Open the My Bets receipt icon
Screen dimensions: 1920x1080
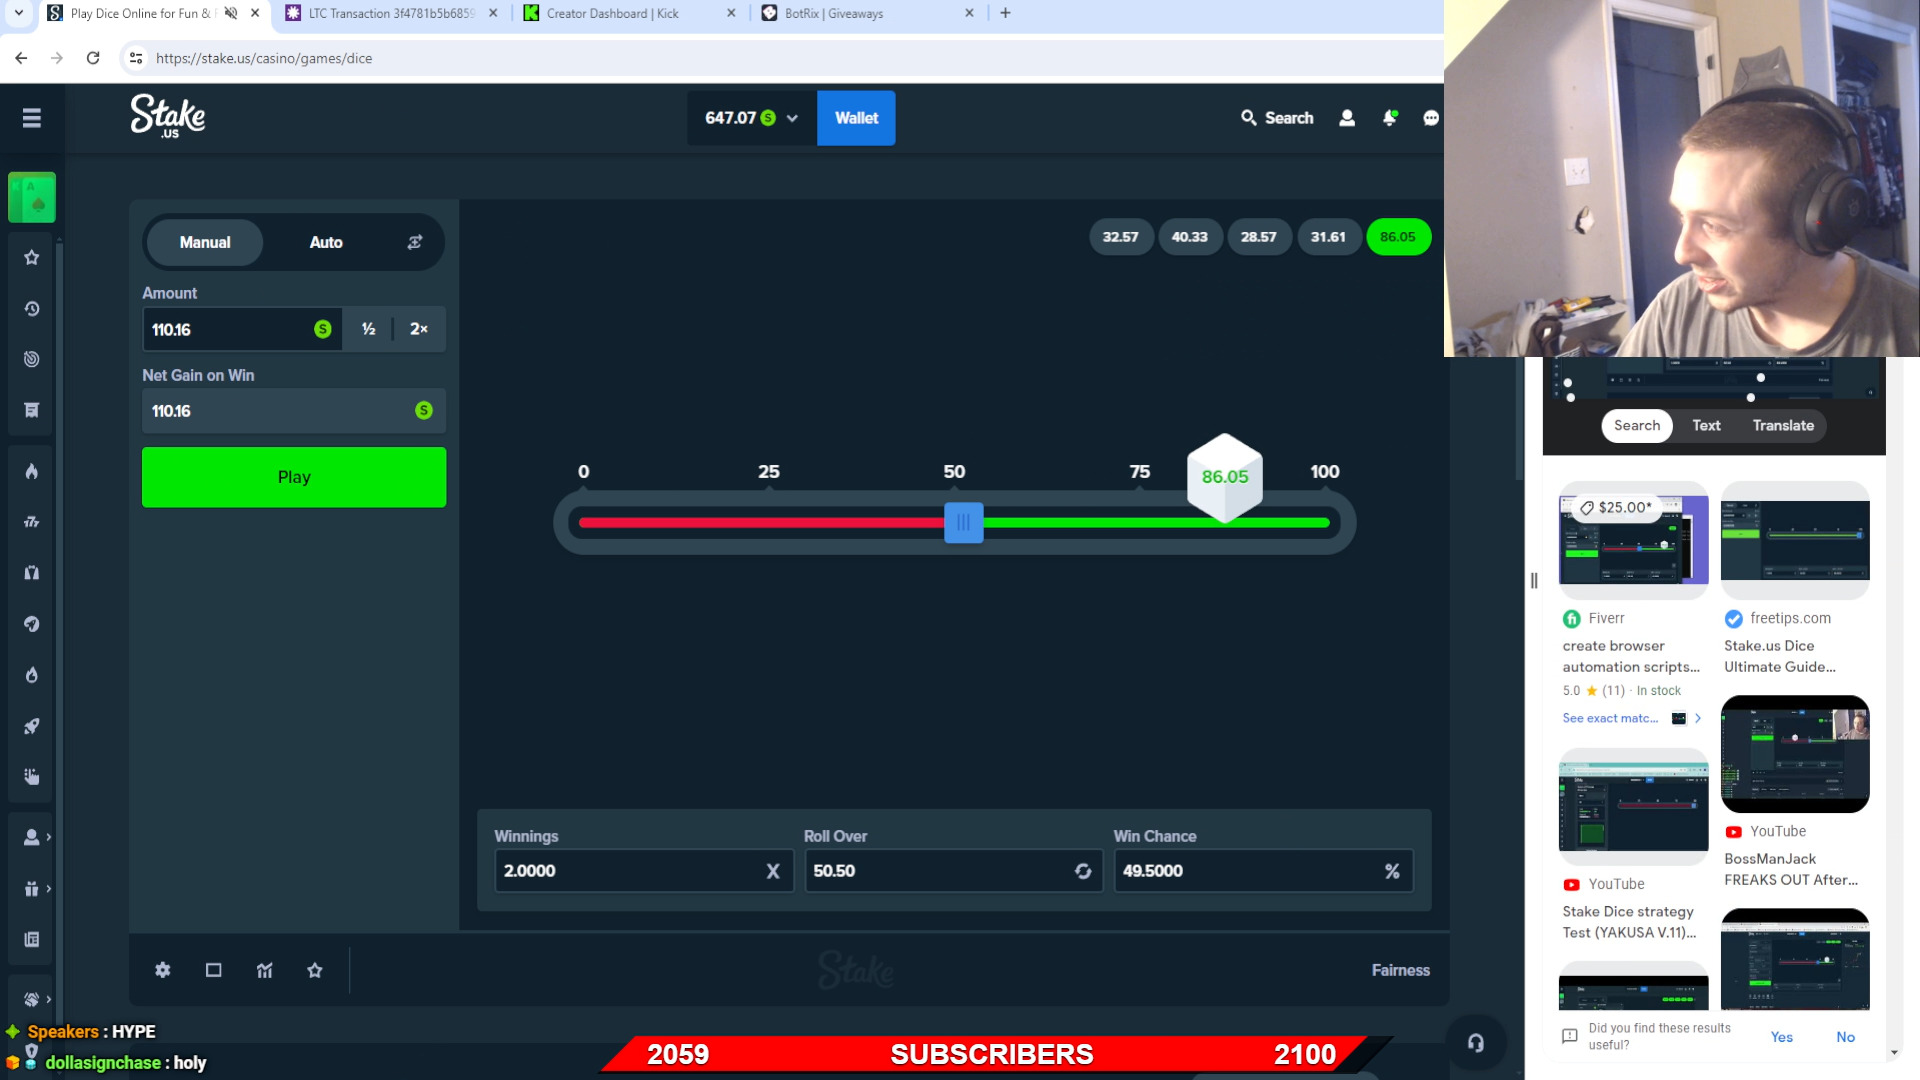tap(32, 410)
